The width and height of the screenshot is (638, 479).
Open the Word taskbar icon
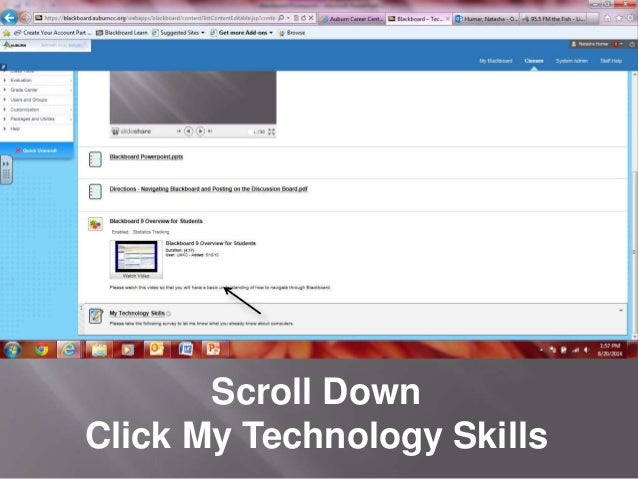pos(186,349)
